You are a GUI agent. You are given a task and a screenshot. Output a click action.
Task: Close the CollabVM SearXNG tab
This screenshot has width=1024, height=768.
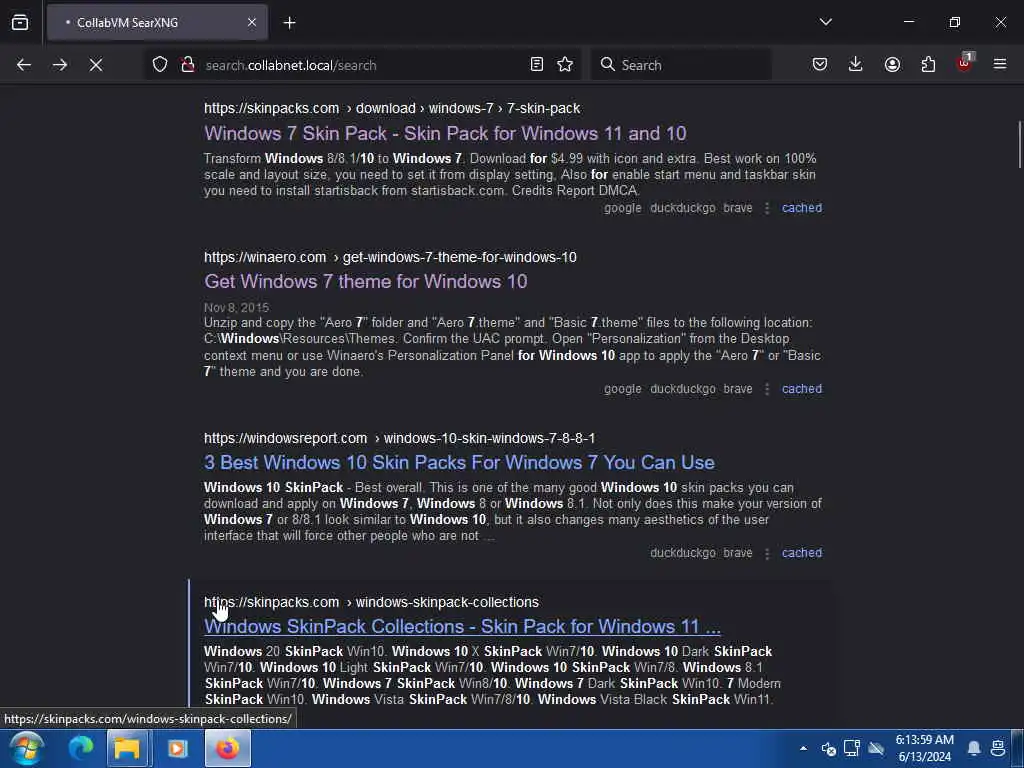pyautogui.click(x=251, y=22)
